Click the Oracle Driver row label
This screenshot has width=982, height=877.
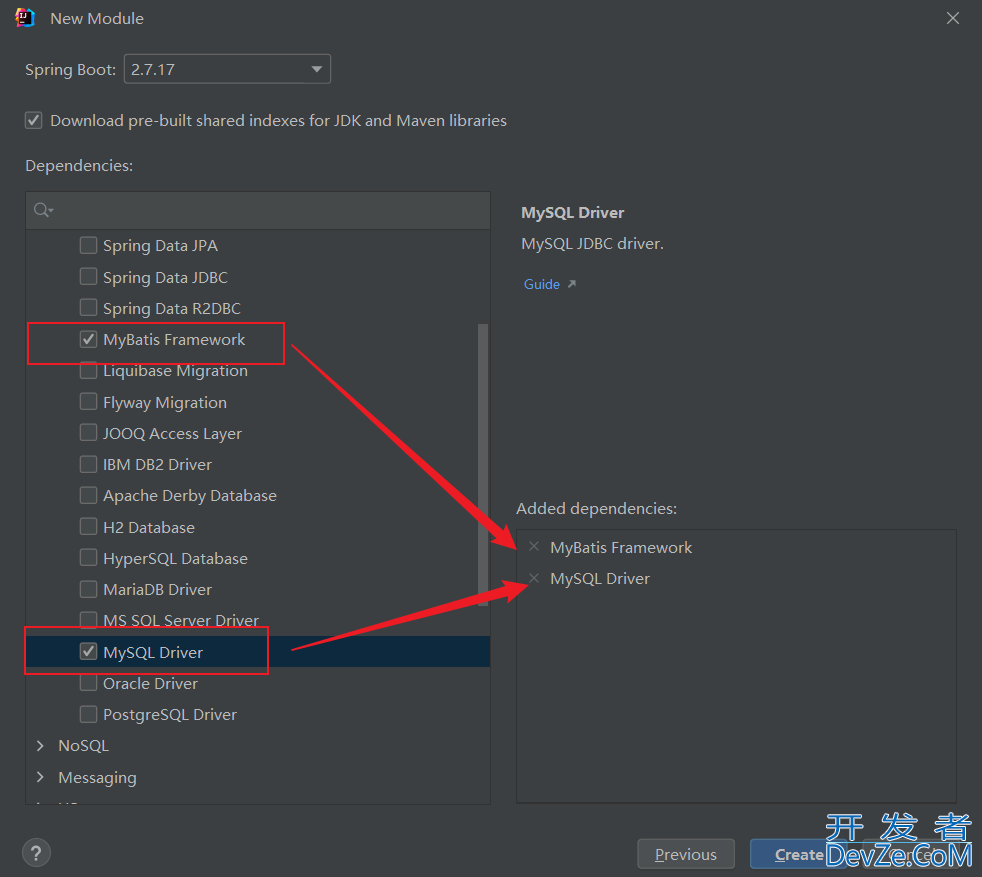coord(150,683)
